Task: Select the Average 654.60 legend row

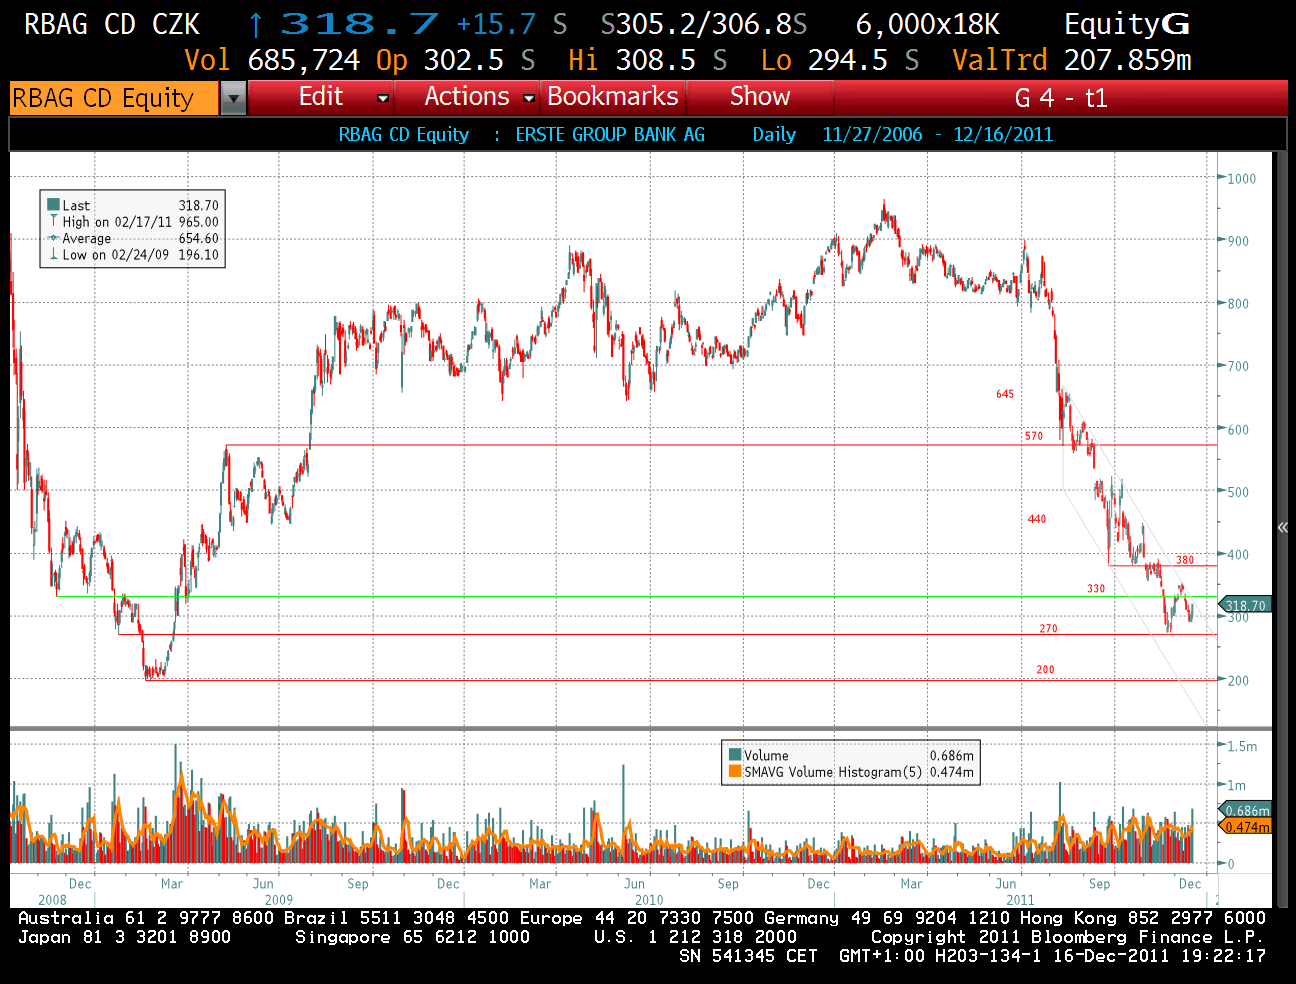Action: (x=132, y=238)
